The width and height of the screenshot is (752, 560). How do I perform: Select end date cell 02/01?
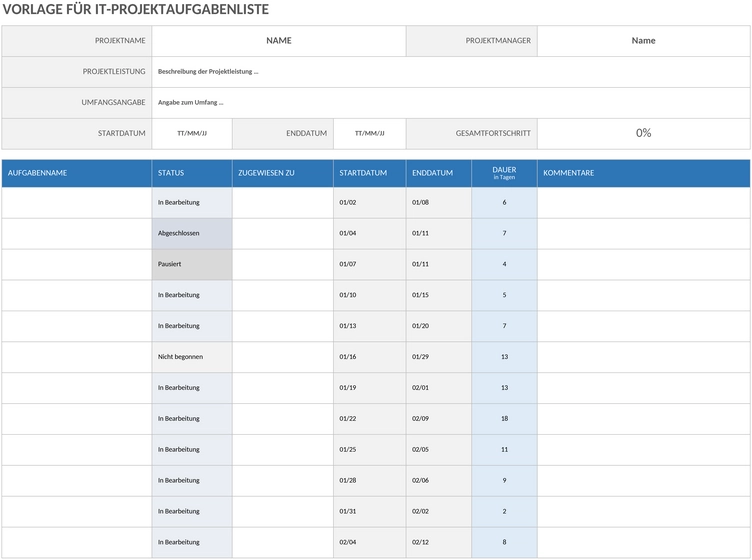tap(439, 388)
